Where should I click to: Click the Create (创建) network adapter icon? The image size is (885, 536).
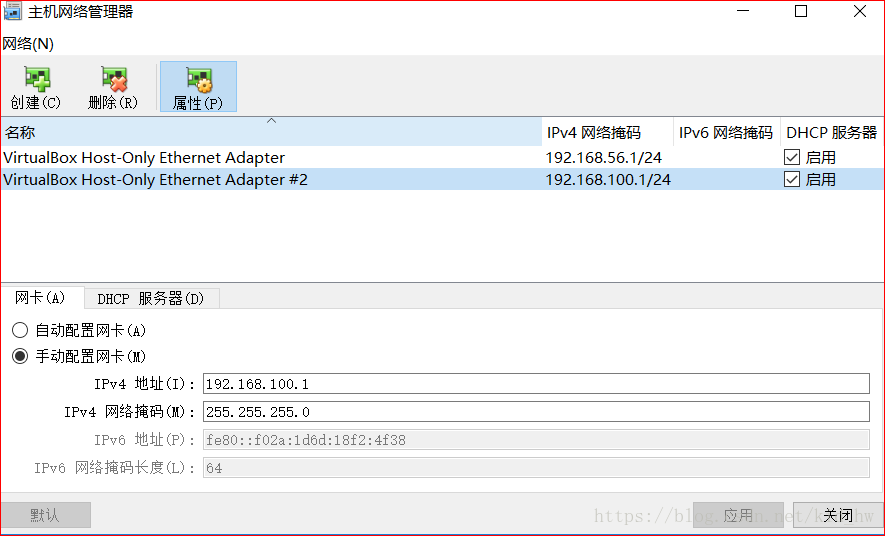(37, 79)
